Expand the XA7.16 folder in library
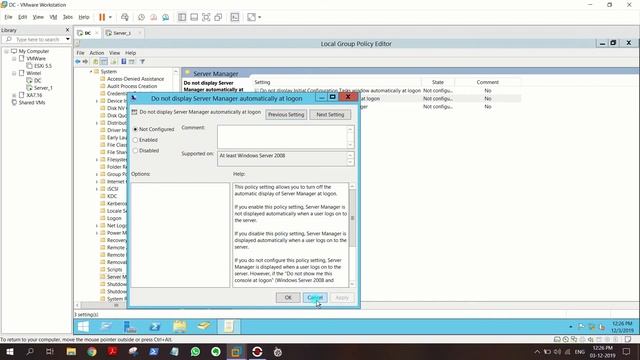 coord(14,95)
